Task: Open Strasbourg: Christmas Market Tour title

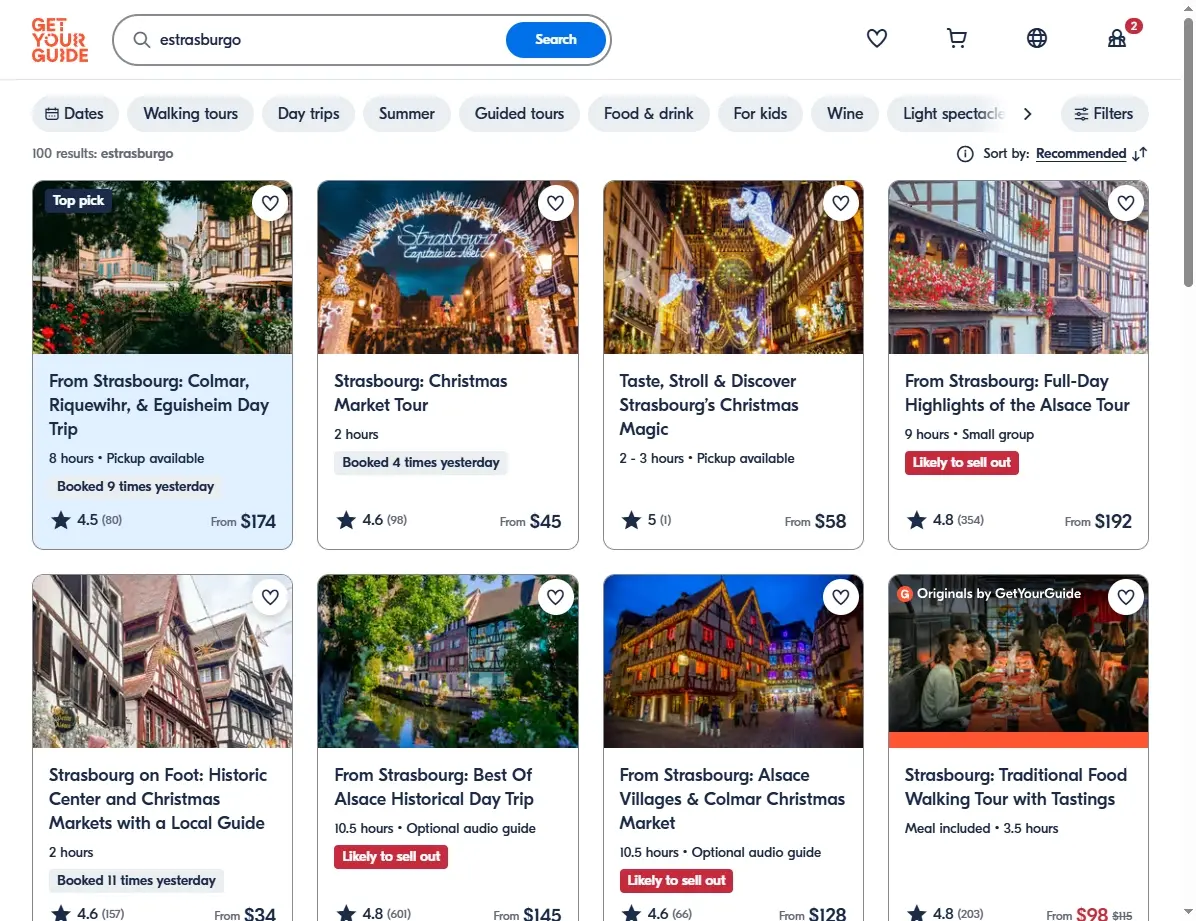Action: (420, 393)
